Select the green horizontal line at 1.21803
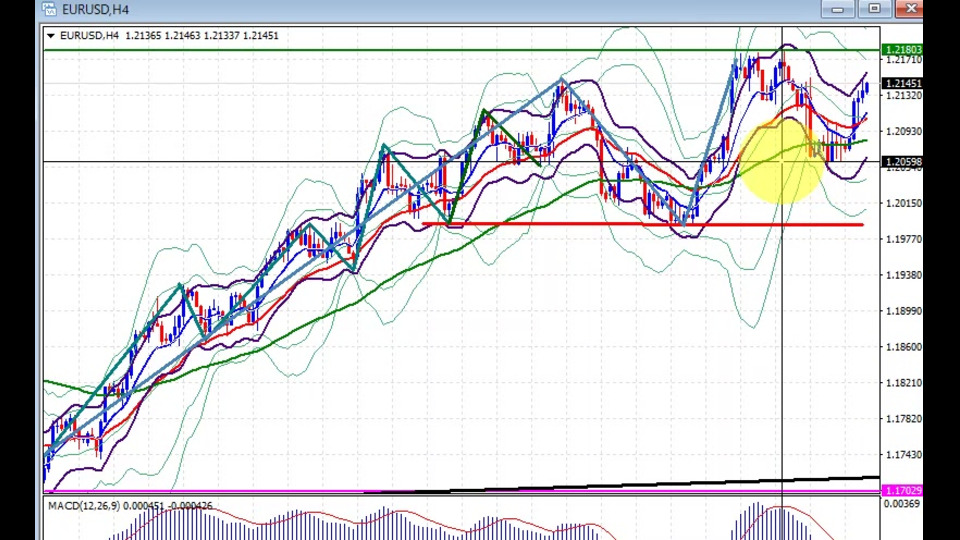This screenshot has height=540, width=960. [x=462, y=50]
